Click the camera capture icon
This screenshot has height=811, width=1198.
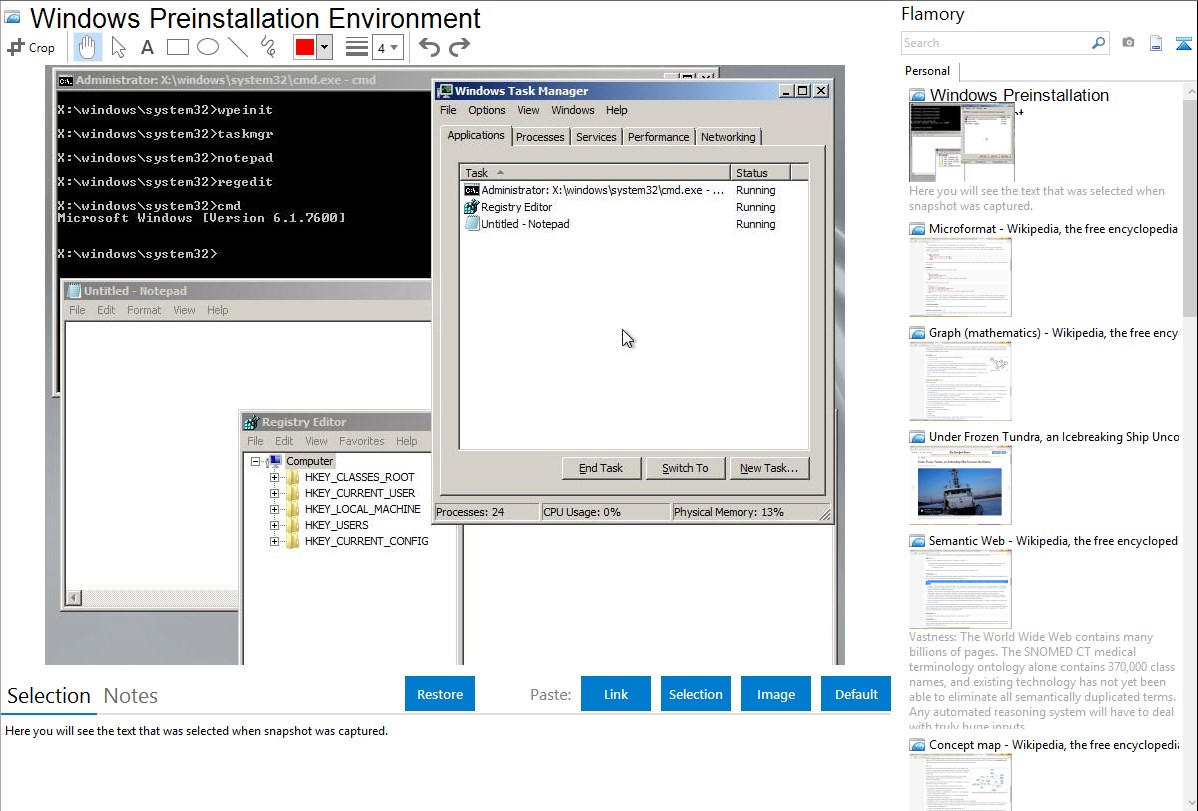pos(1128,43)
